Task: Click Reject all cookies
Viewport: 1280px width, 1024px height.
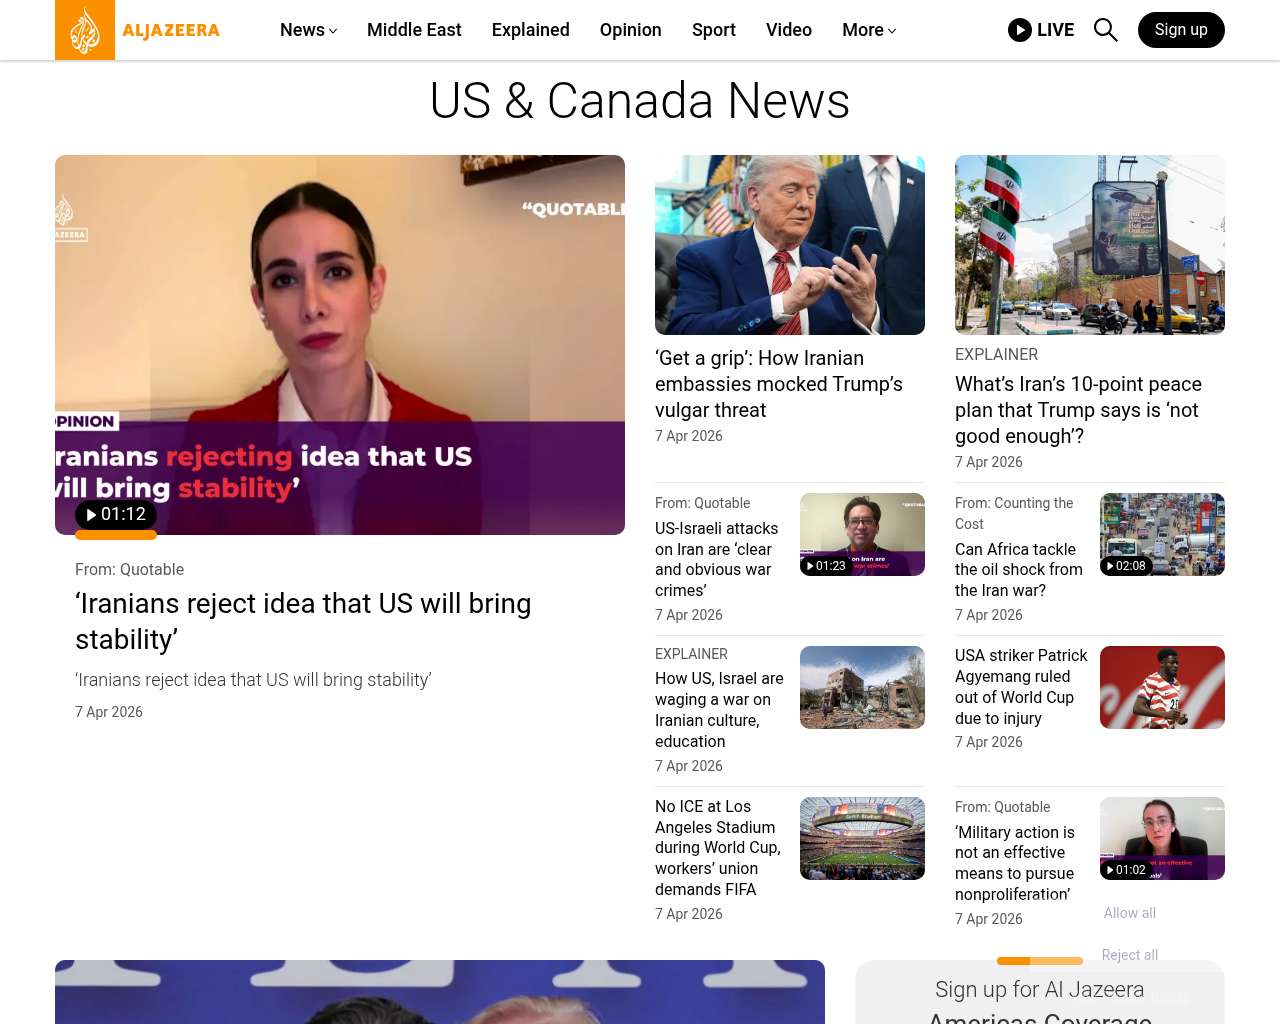Action: pos(1130,955)
